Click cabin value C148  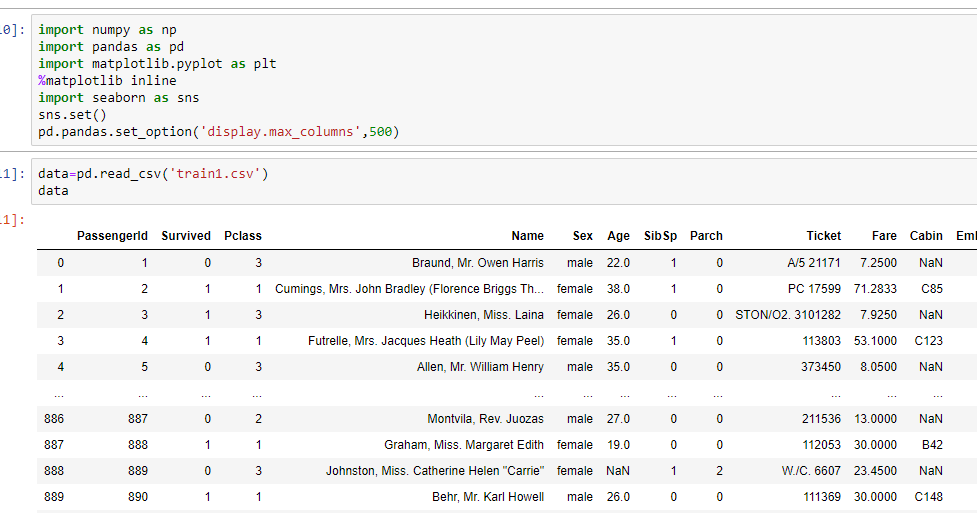[928, 497]
